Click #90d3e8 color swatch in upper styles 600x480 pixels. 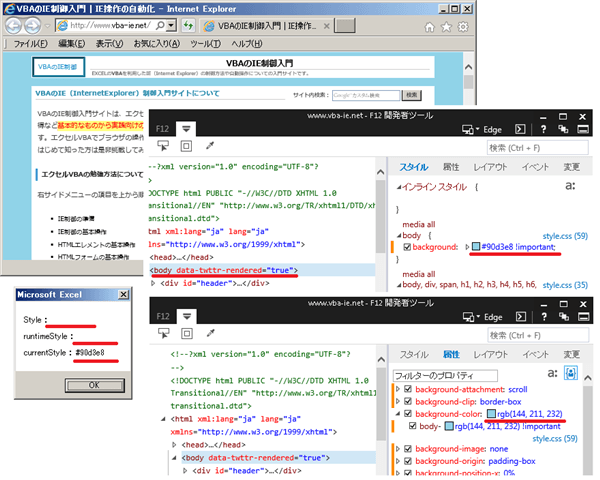click(476, 247)
